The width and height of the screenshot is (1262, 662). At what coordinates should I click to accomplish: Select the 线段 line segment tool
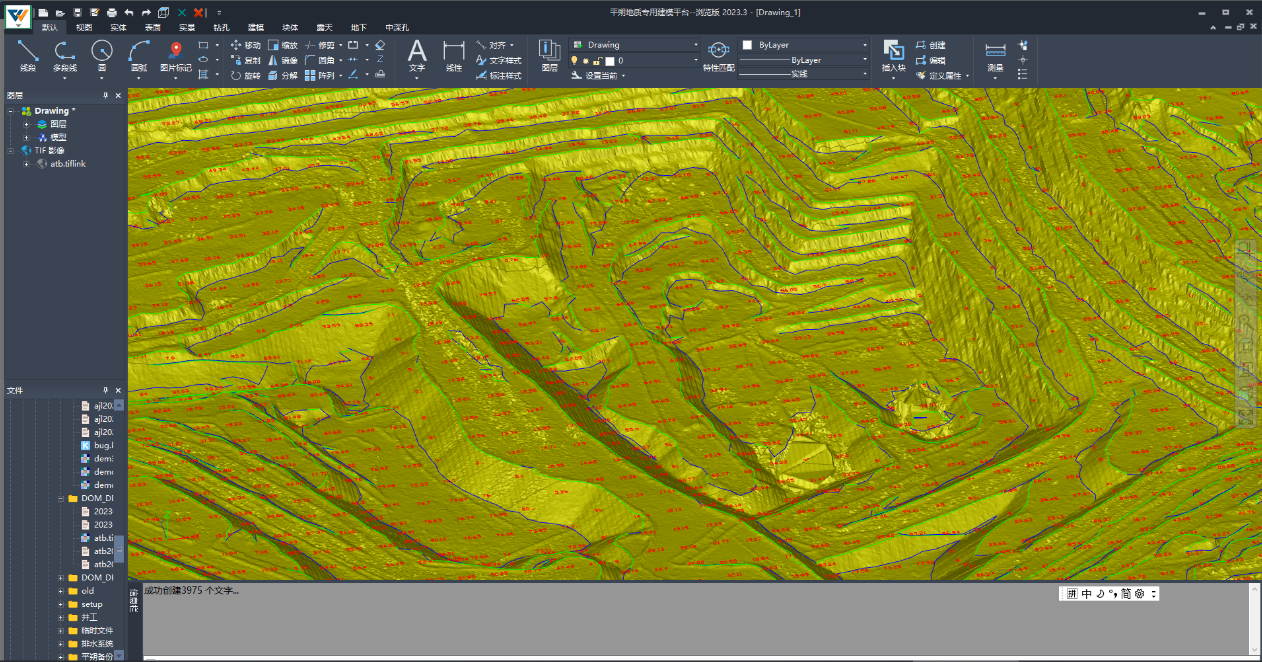pos(28,52)
